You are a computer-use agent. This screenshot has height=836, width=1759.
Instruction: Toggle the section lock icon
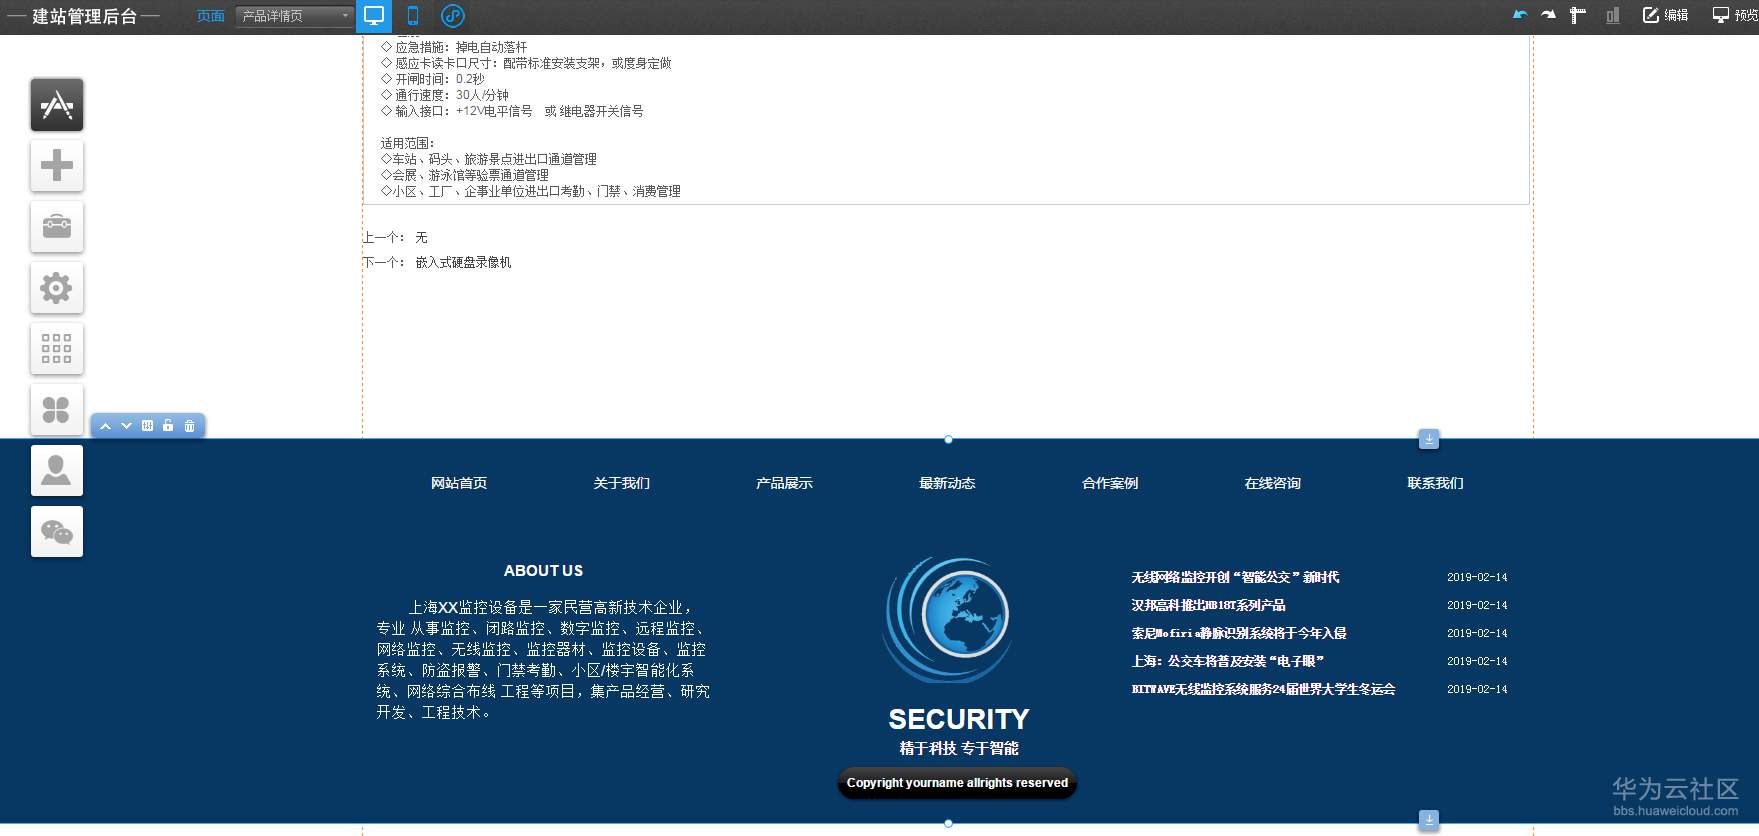point(168,426)
